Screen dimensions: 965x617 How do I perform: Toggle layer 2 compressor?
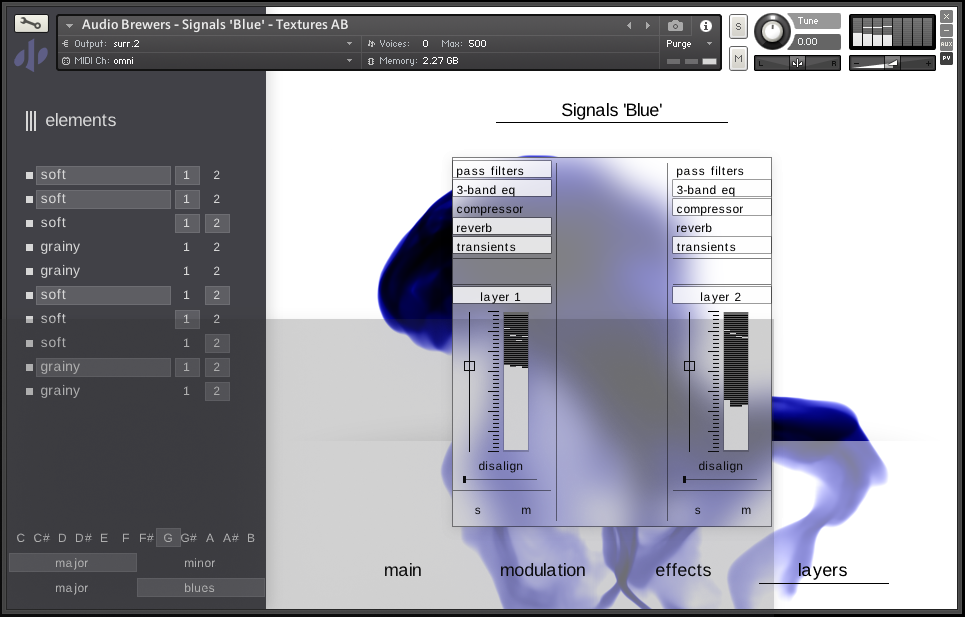[x=722, y=209]
